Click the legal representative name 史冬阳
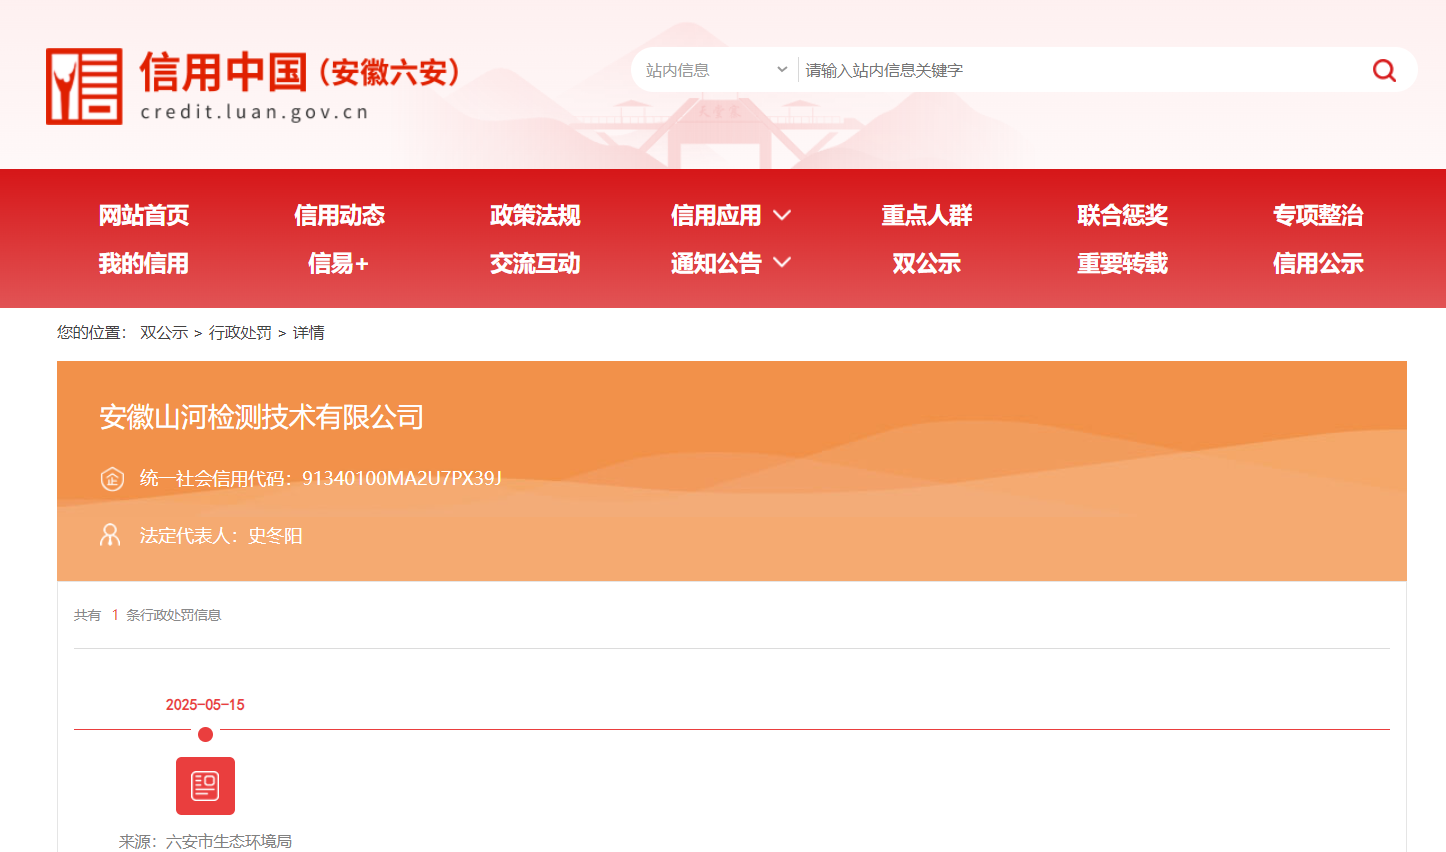The width and height of the screenshot is (1446, 852). pos(275,536)
